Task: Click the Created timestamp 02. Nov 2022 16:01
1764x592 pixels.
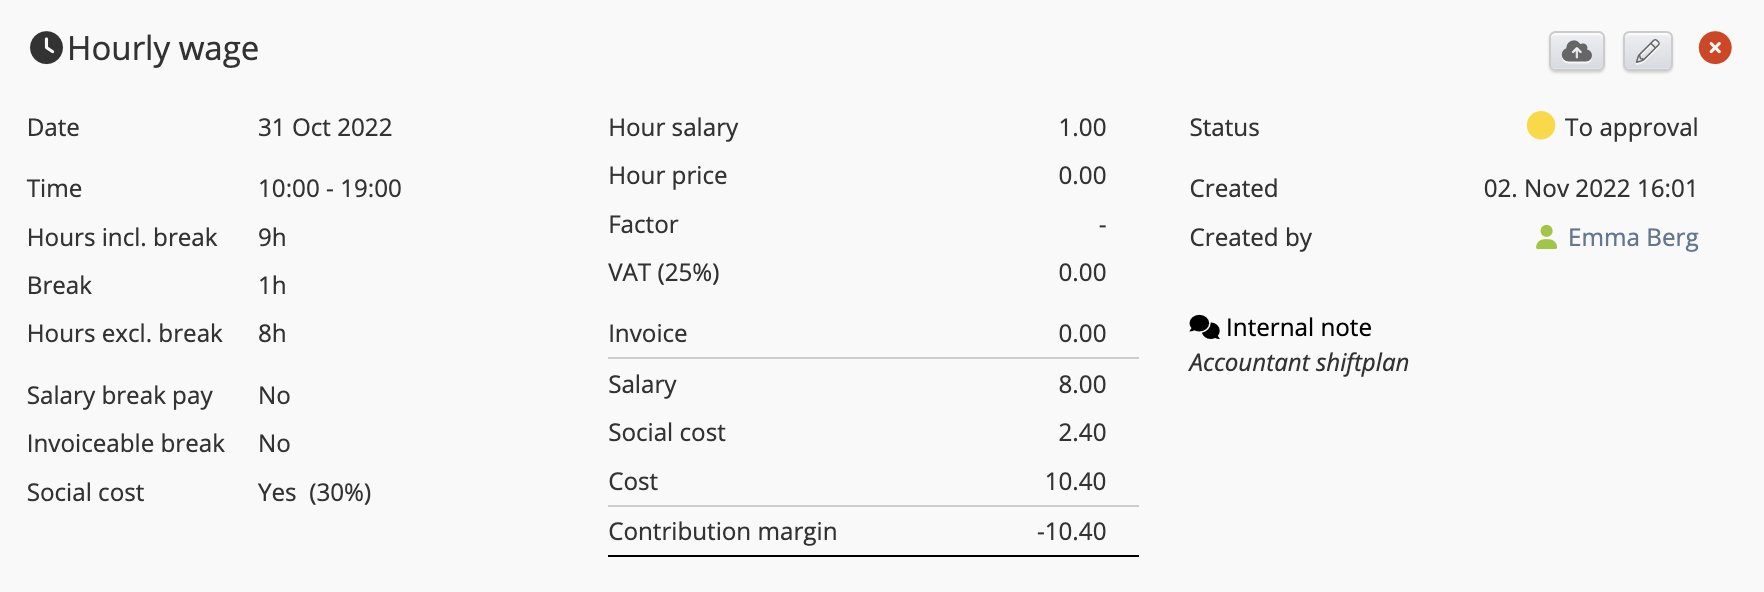Action: pyautogui.click(x=1589, y=189)
